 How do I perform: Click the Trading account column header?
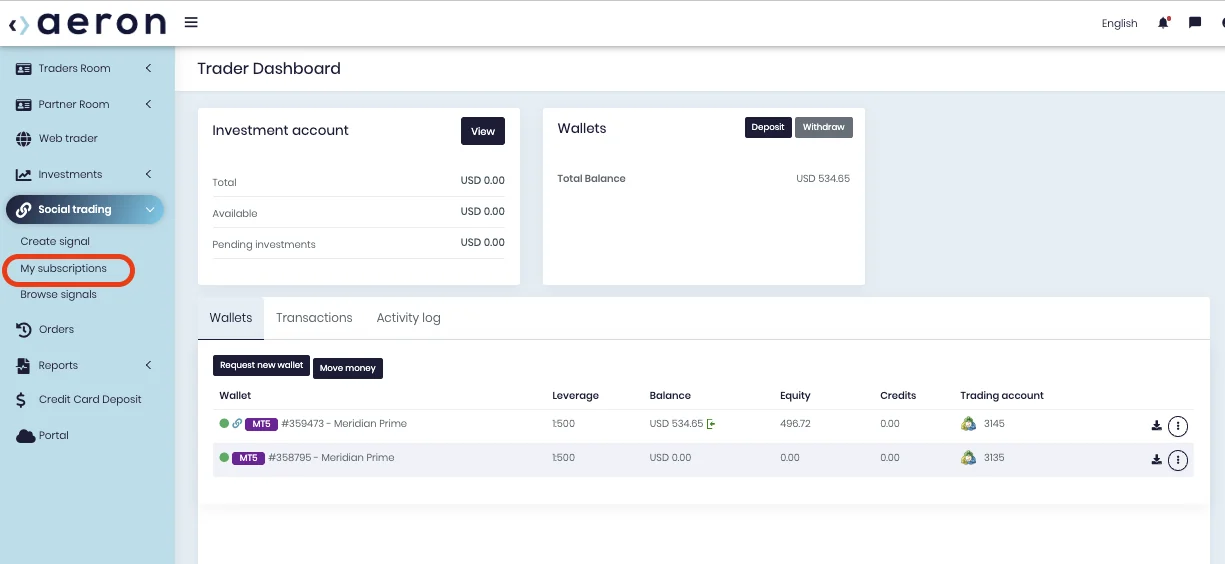[1002, 396]
